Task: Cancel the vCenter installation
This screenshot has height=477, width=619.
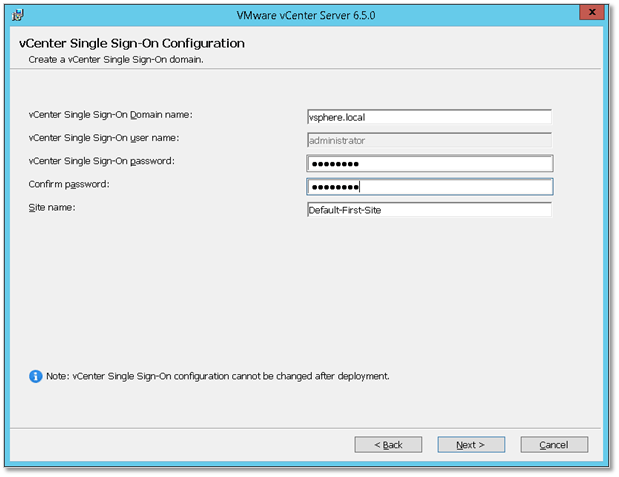Action: 554,445
